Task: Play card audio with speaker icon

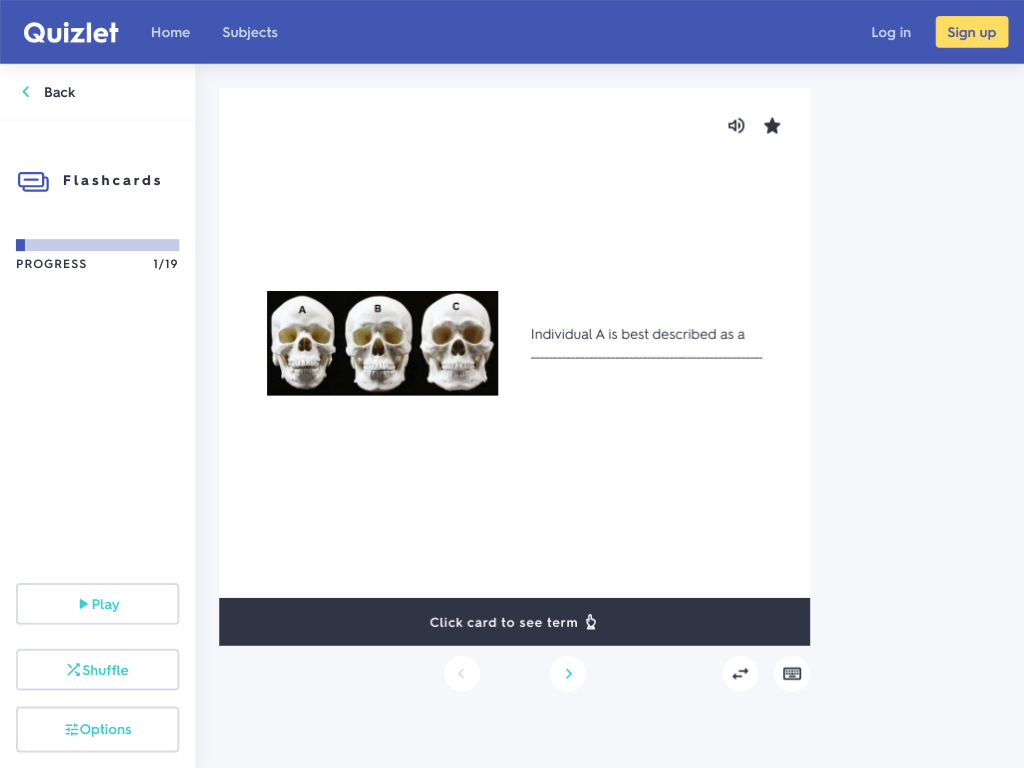Action: point(736,125)
